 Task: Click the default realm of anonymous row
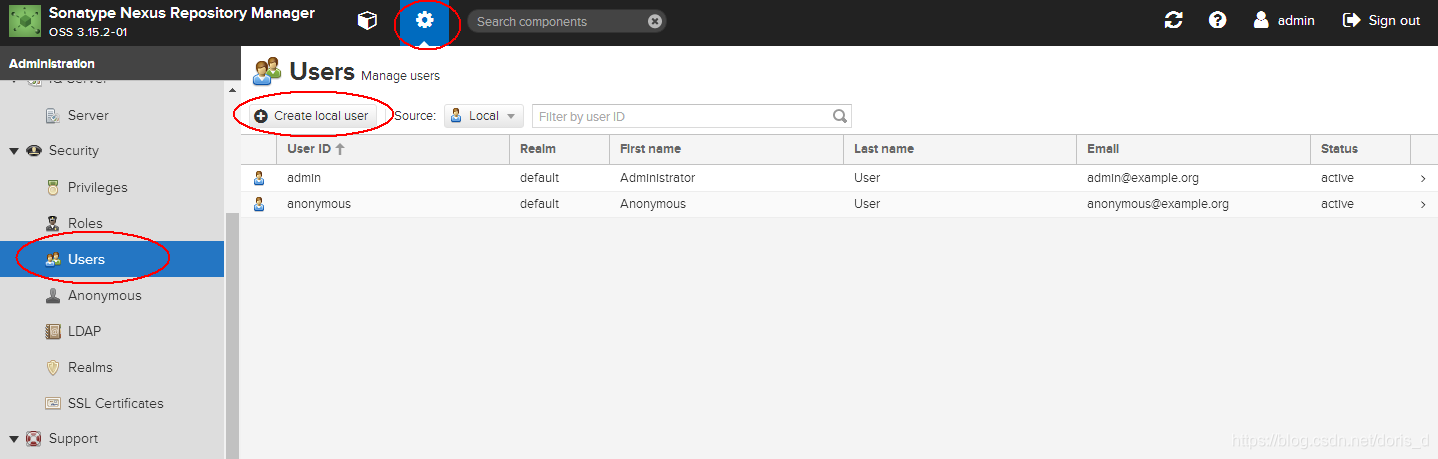coord(539,204)
